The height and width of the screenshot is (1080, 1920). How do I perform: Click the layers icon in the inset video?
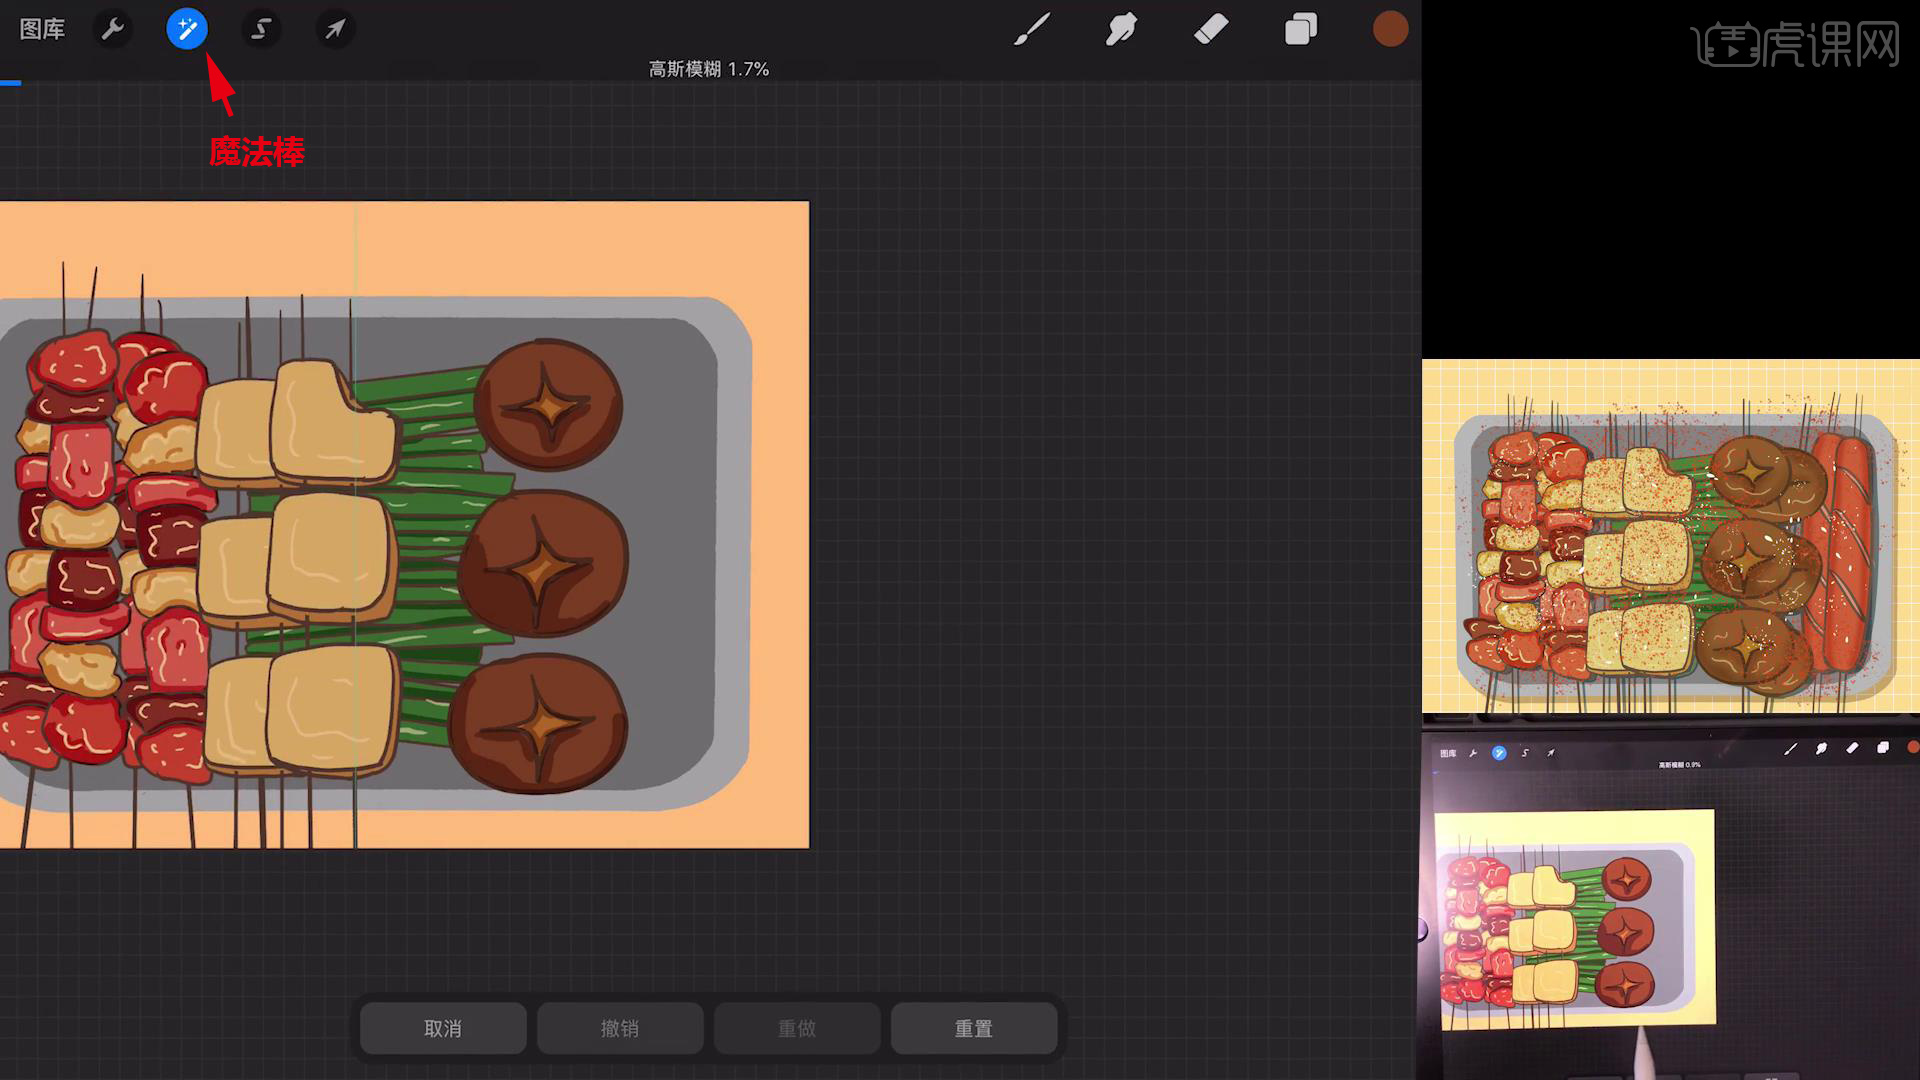coord(1883,748)
